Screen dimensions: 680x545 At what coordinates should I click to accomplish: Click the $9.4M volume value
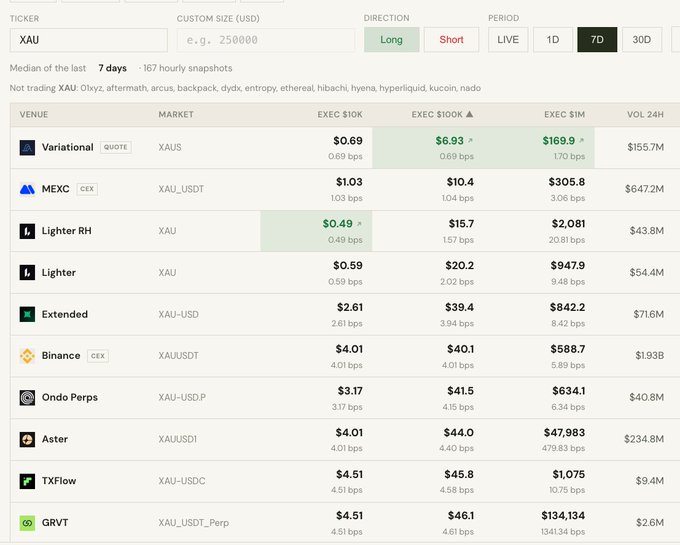(x=650, y=481)
